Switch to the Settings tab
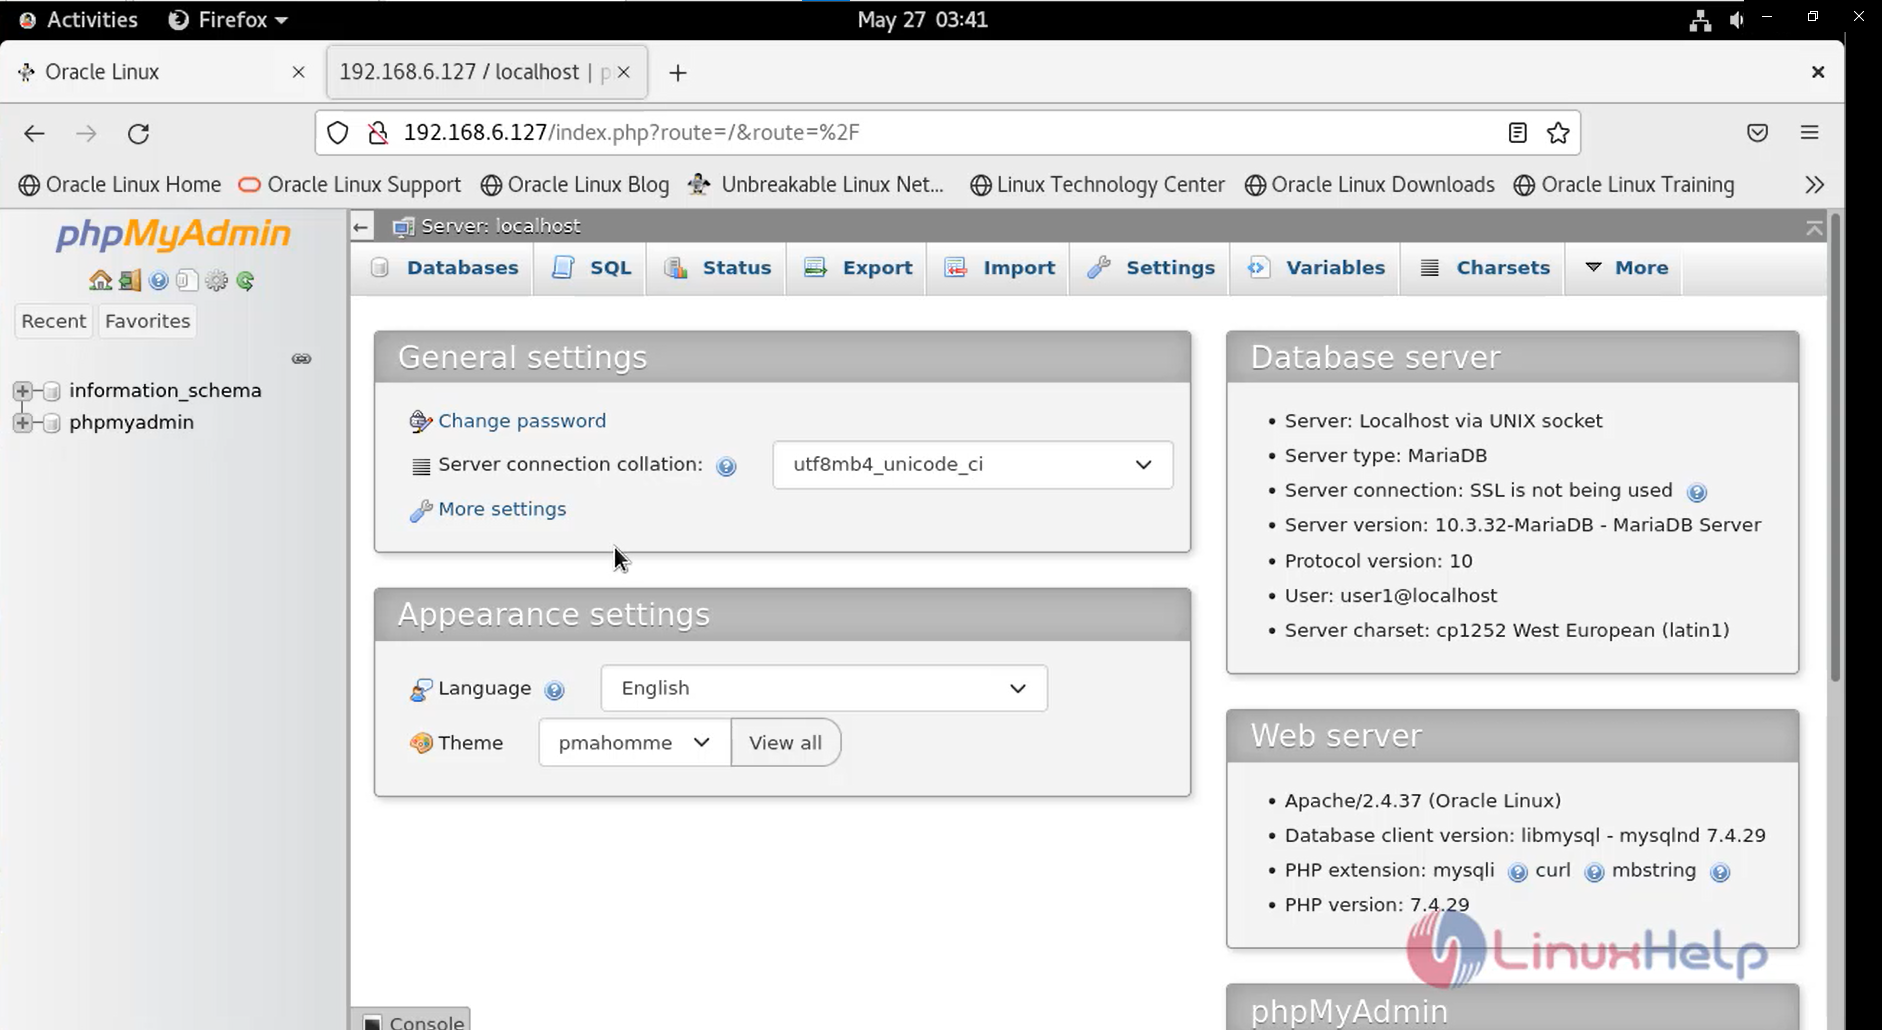Viewport: 1882px width, 1030px height. (1150, 268)
